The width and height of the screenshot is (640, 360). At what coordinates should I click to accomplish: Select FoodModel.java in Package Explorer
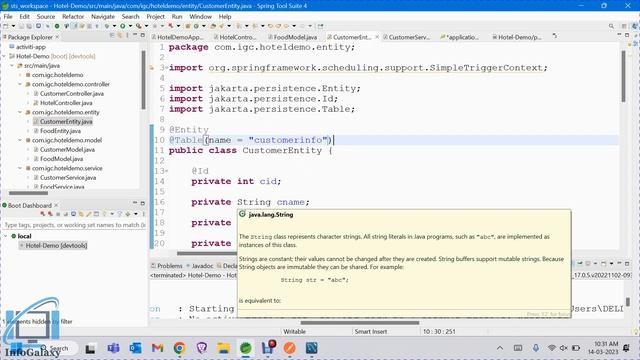62,159
